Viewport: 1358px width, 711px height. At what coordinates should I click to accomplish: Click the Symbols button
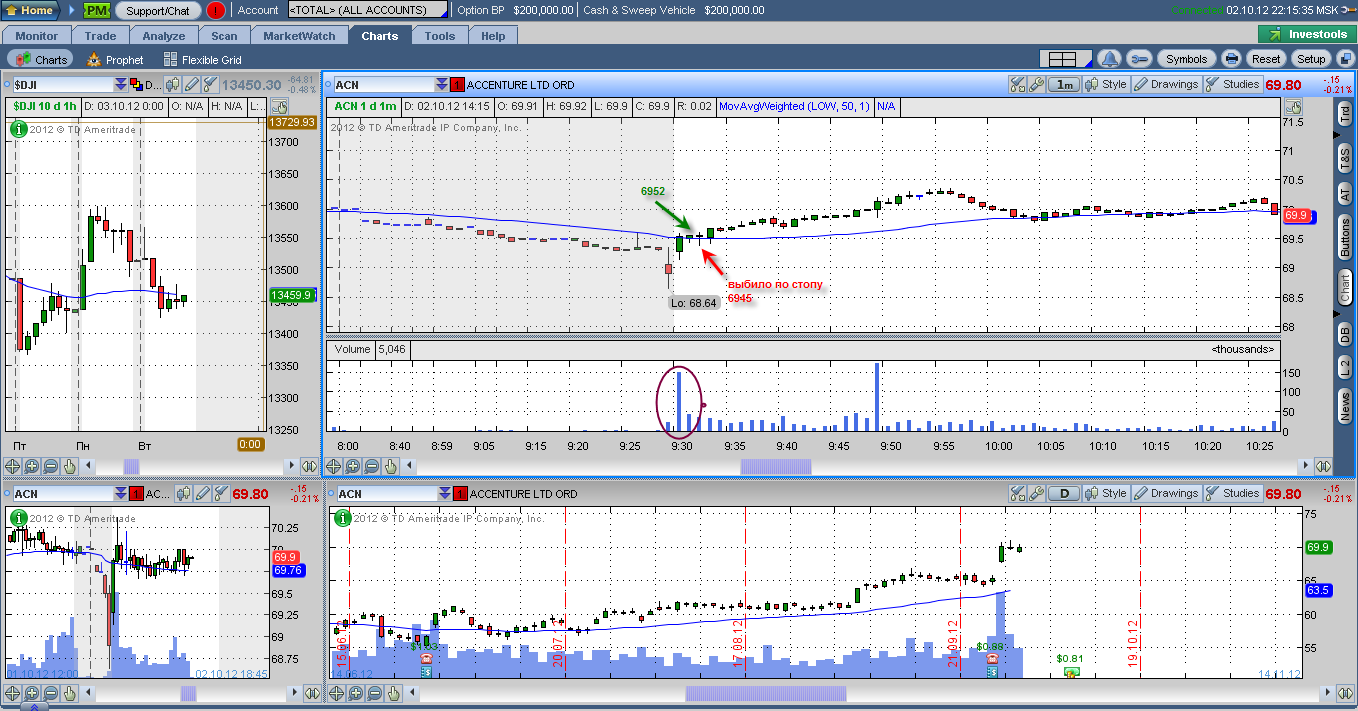(x=1186, y=59)
